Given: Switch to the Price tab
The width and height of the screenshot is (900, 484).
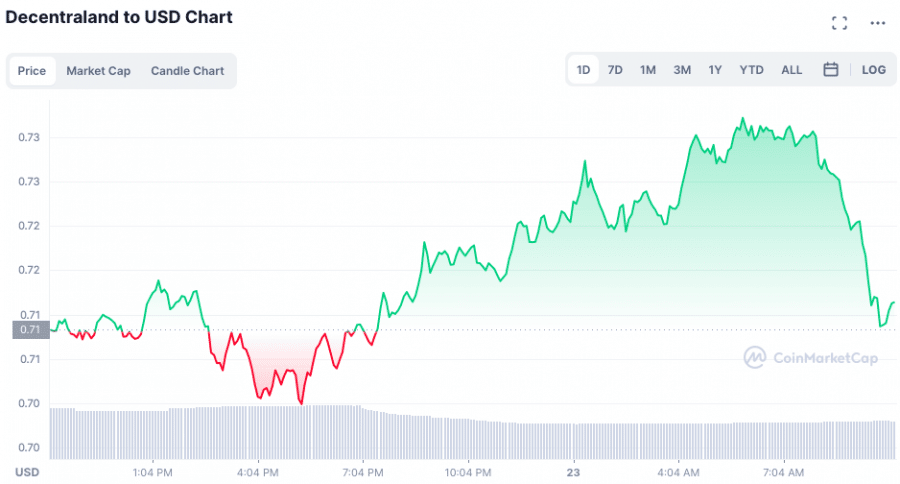Looking at the screenshot, I should click(x=32, y=71).
